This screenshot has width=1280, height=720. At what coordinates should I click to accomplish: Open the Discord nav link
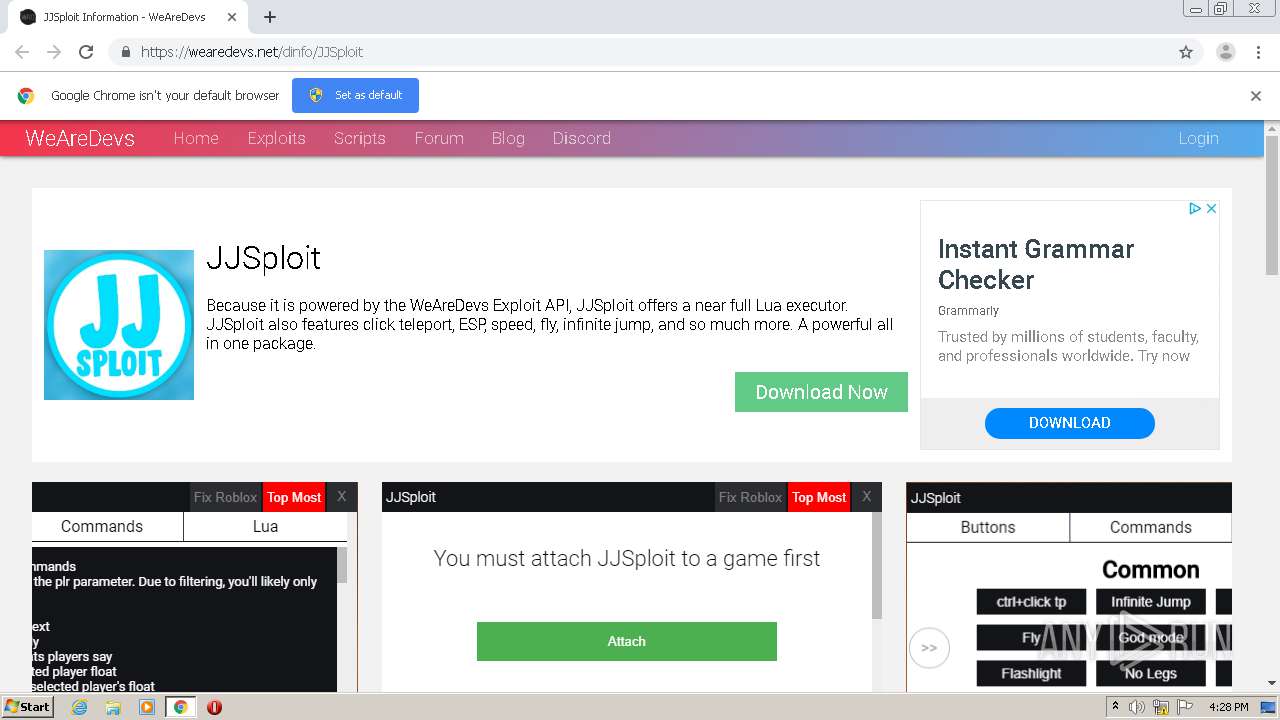(x=582, y=138)
